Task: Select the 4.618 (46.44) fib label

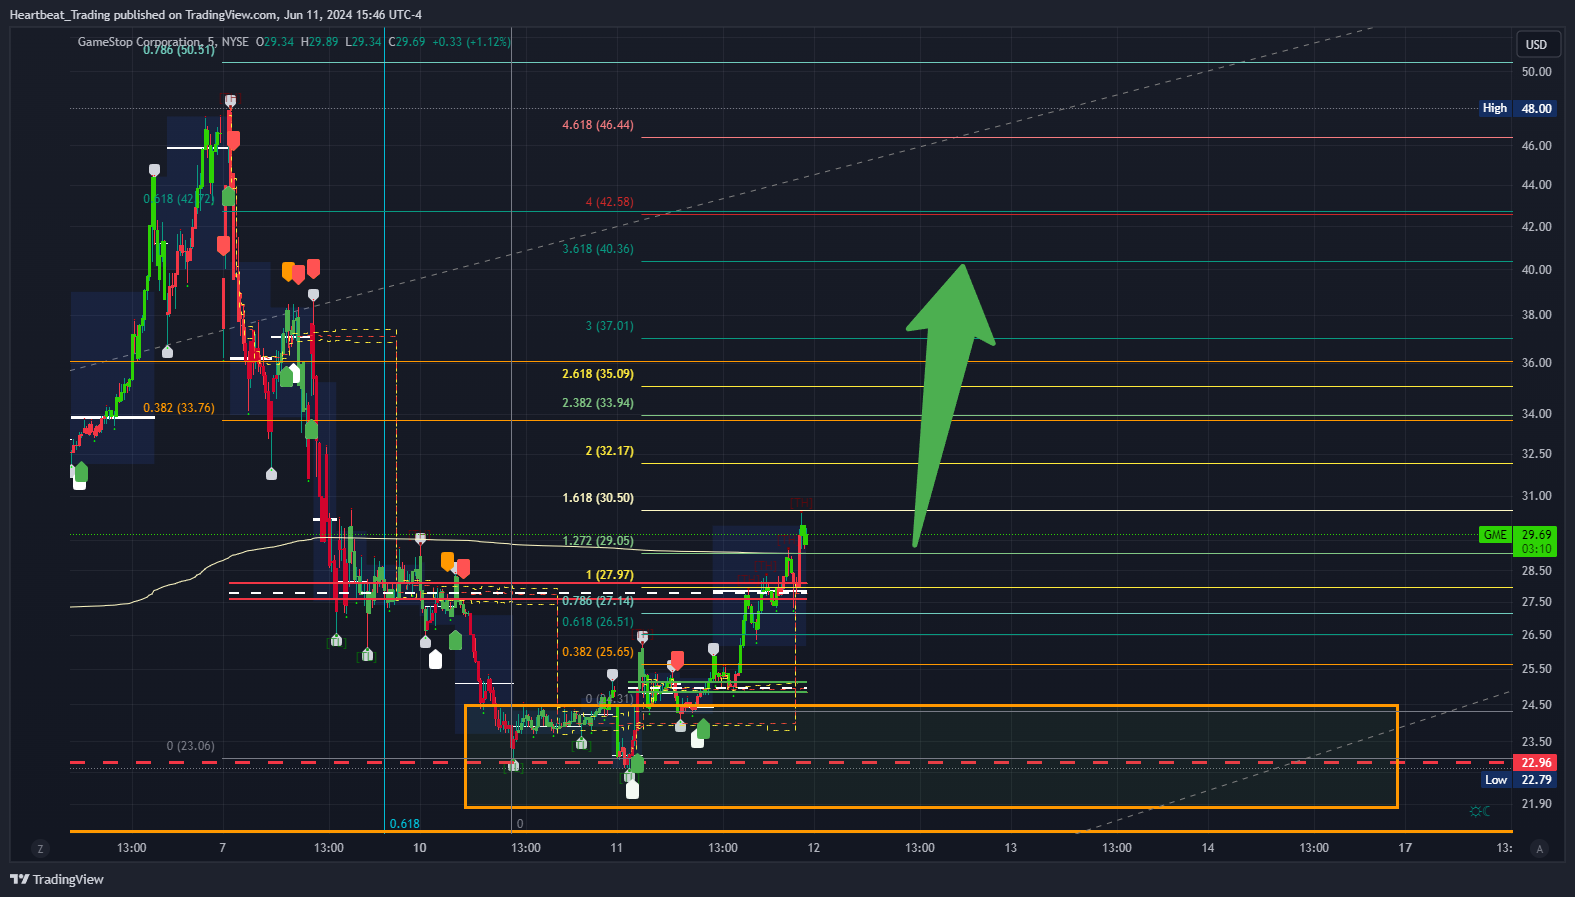Action: click(598, 125)
